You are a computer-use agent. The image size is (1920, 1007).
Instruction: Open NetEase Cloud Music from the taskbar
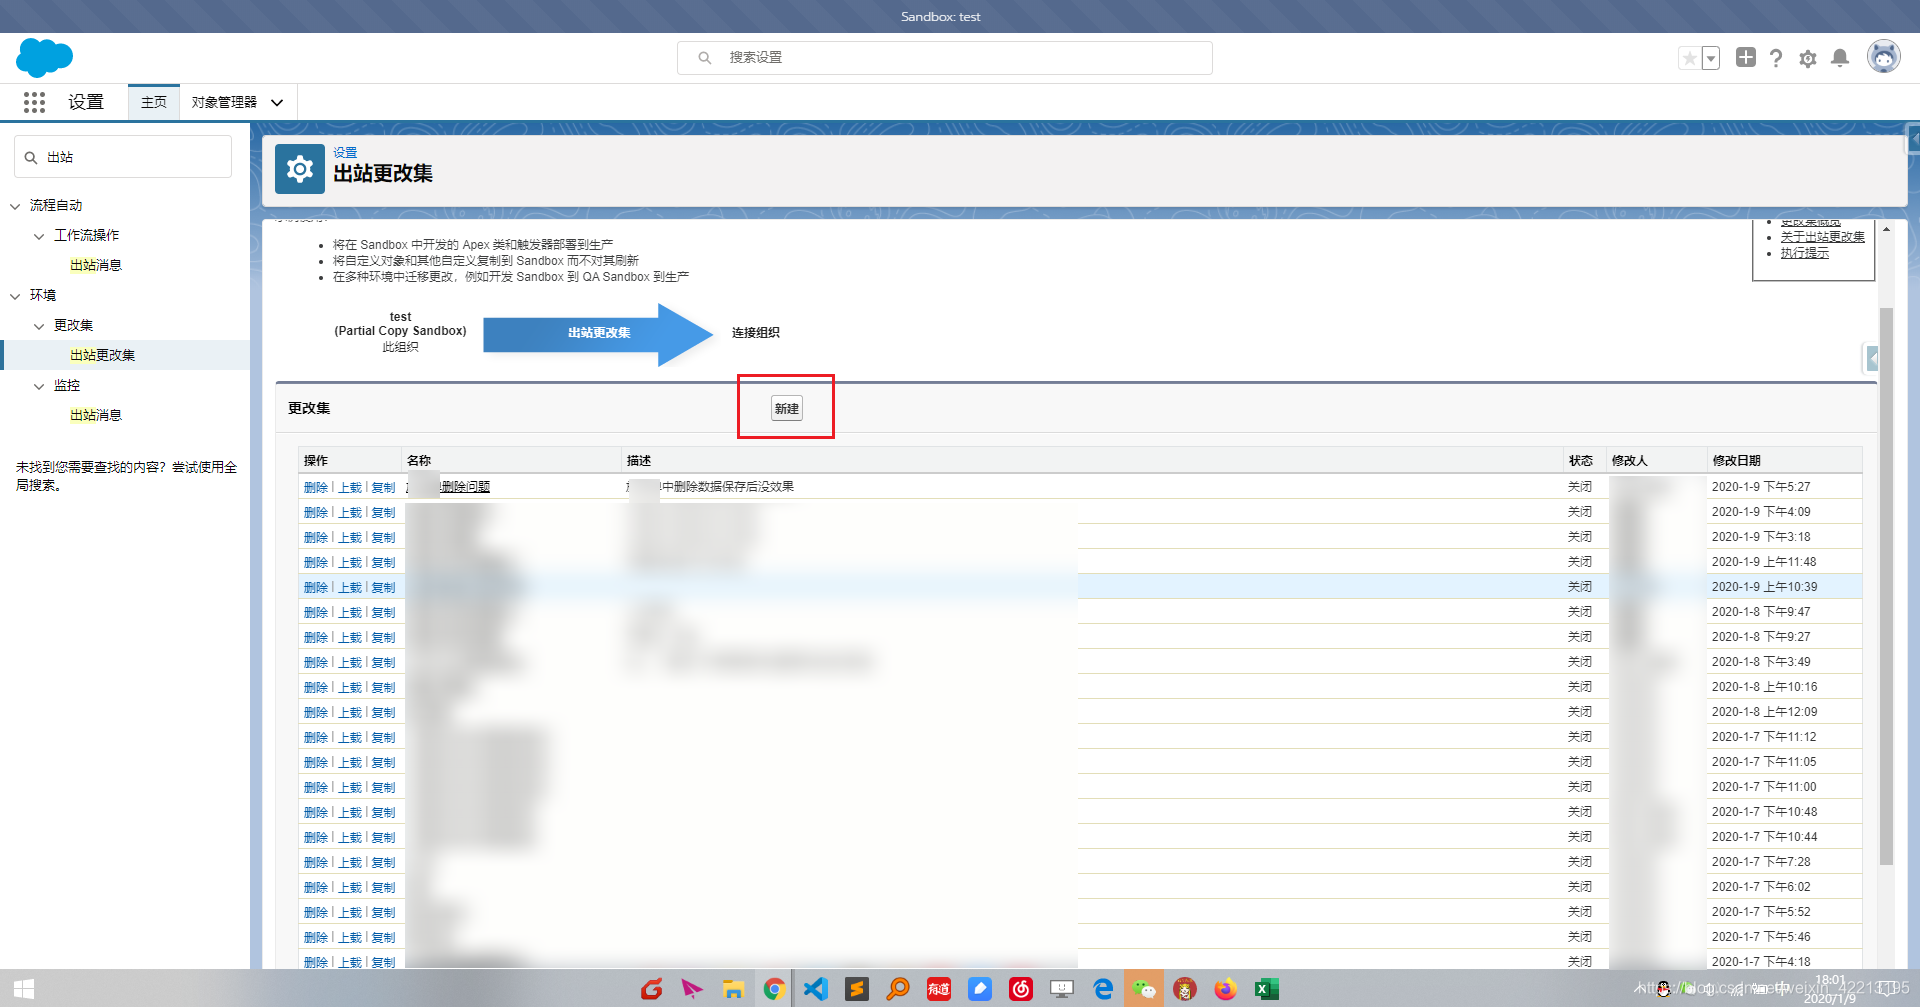[x=1021, y=989]
